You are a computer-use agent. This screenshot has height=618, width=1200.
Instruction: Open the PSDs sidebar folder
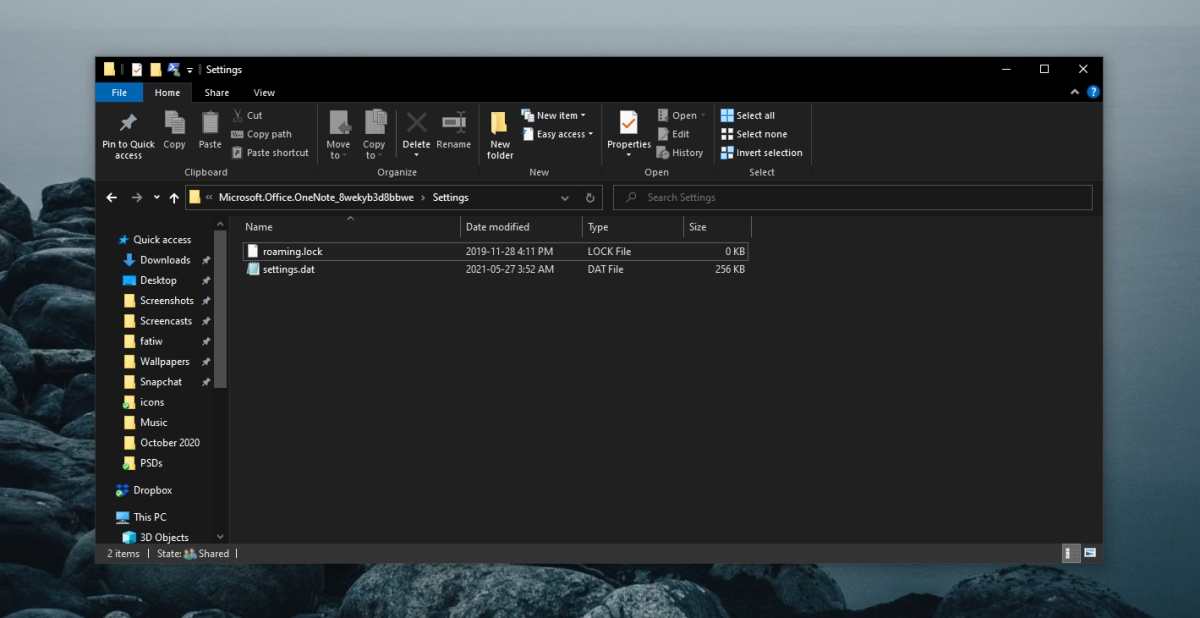pyautogui.click(x=151, y=463)
